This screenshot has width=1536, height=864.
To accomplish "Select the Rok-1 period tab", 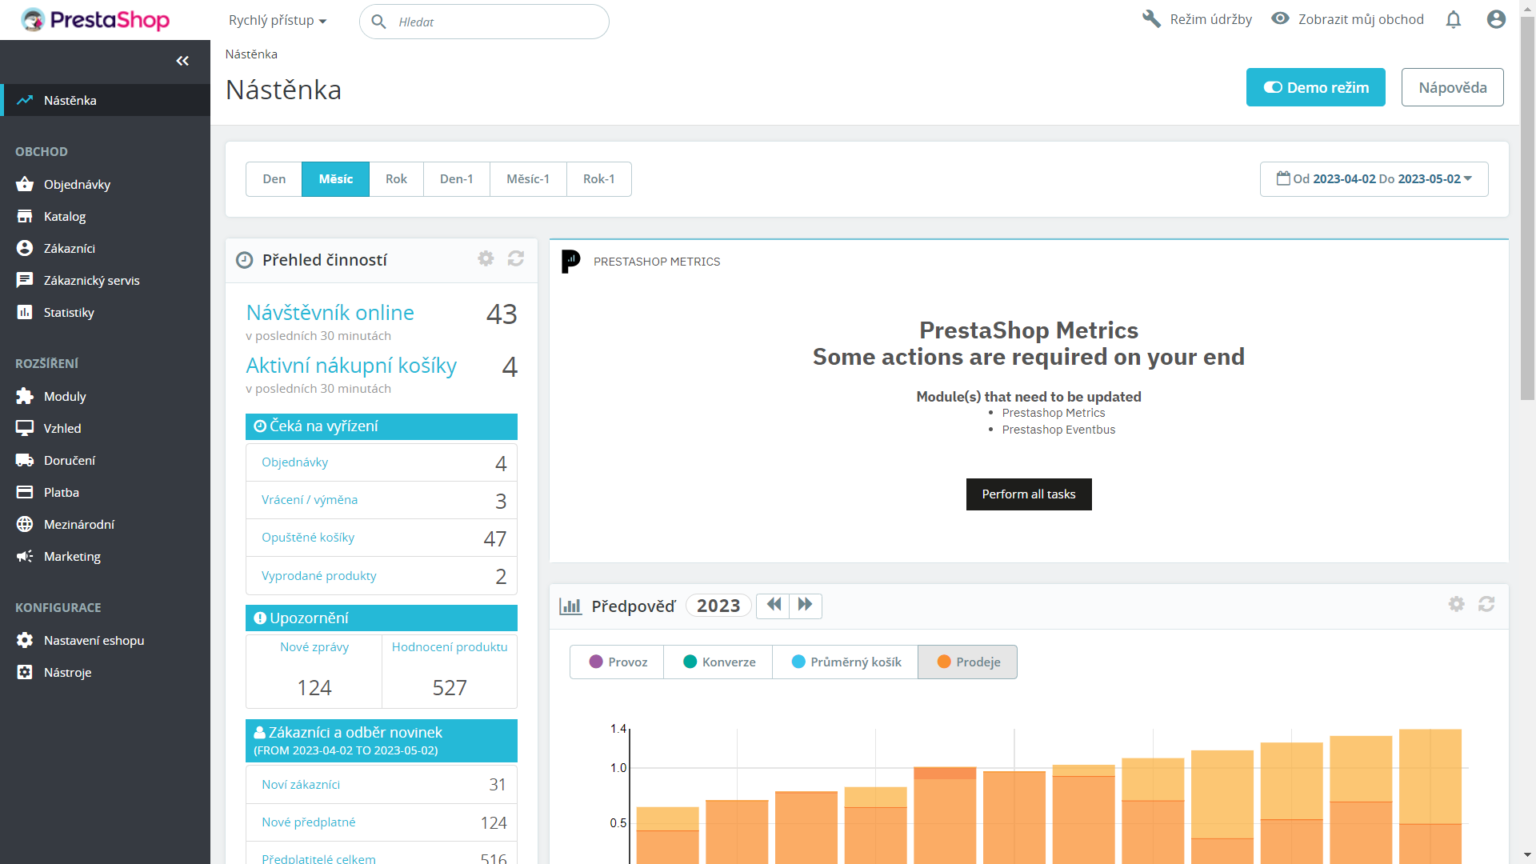I will [x=599, y=179].
